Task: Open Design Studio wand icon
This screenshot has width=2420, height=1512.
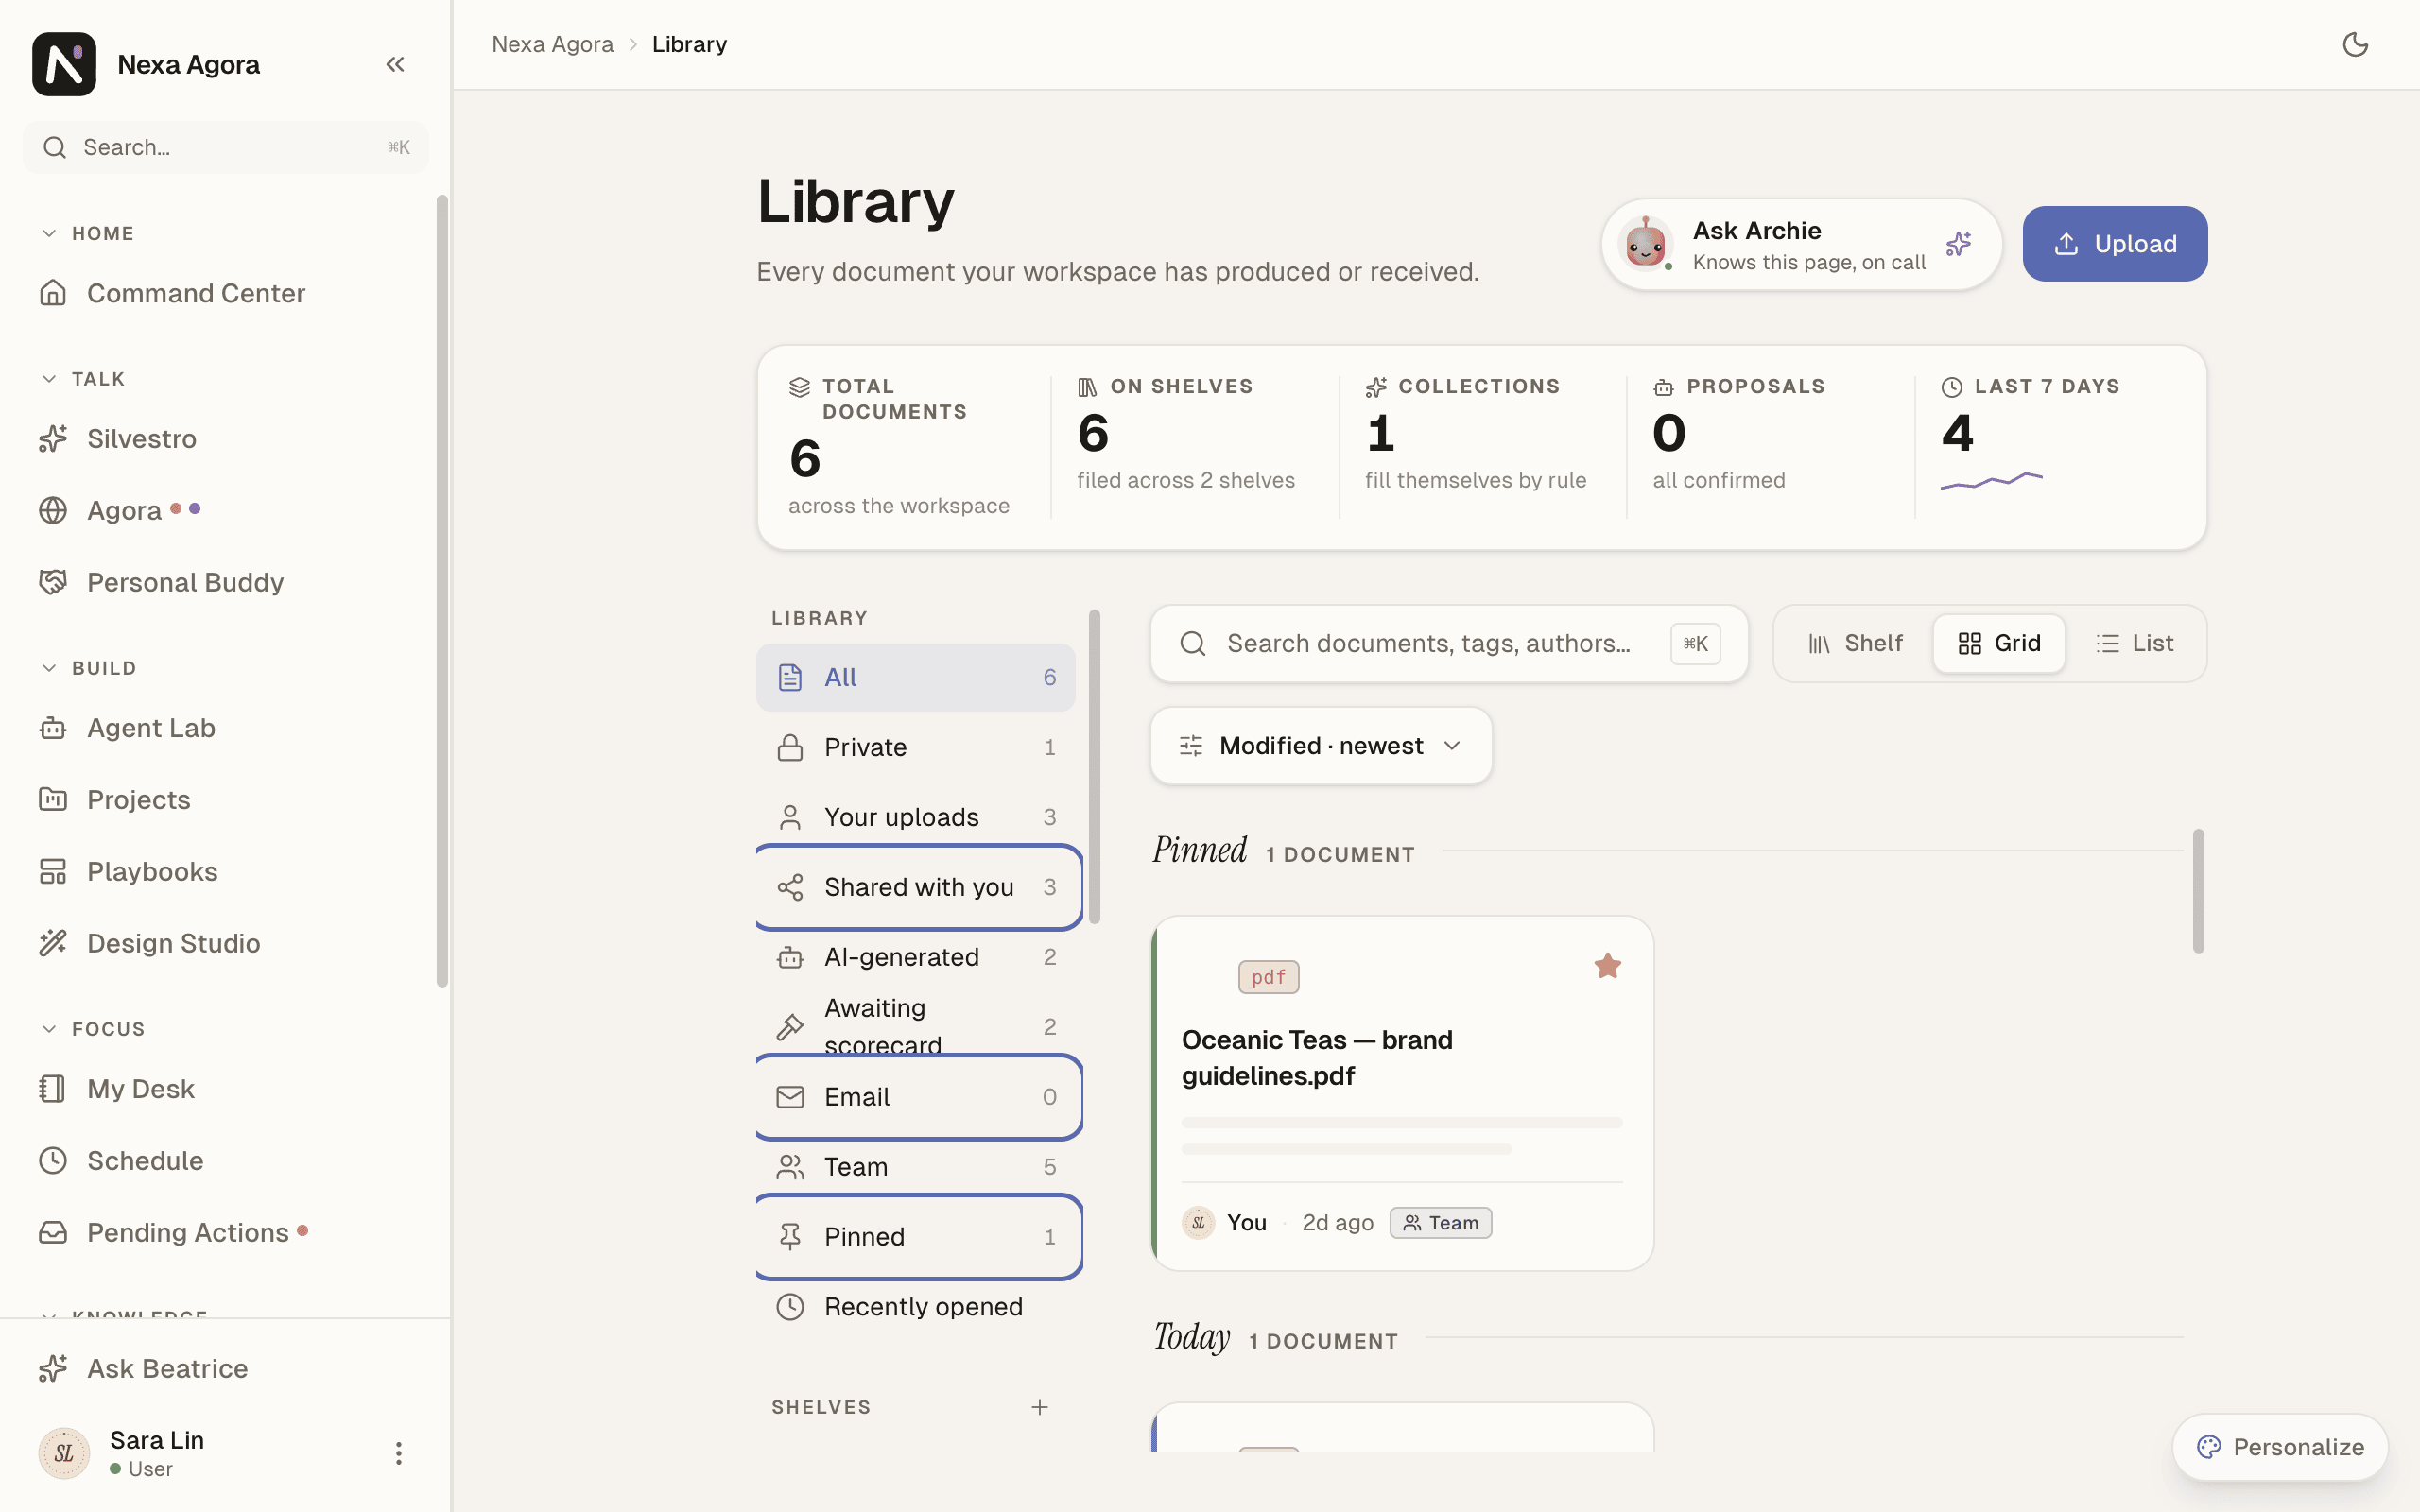Action: point(53,943)
